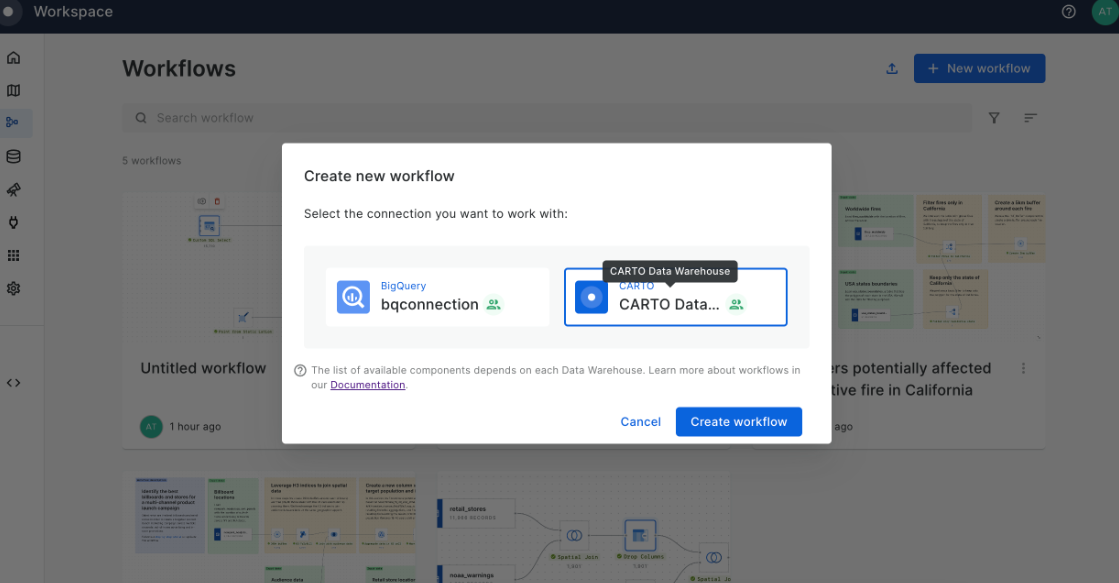Focus the Search workflow field
The height and width of the screenshot is (583, 1119).
click(x=547, y=118)
